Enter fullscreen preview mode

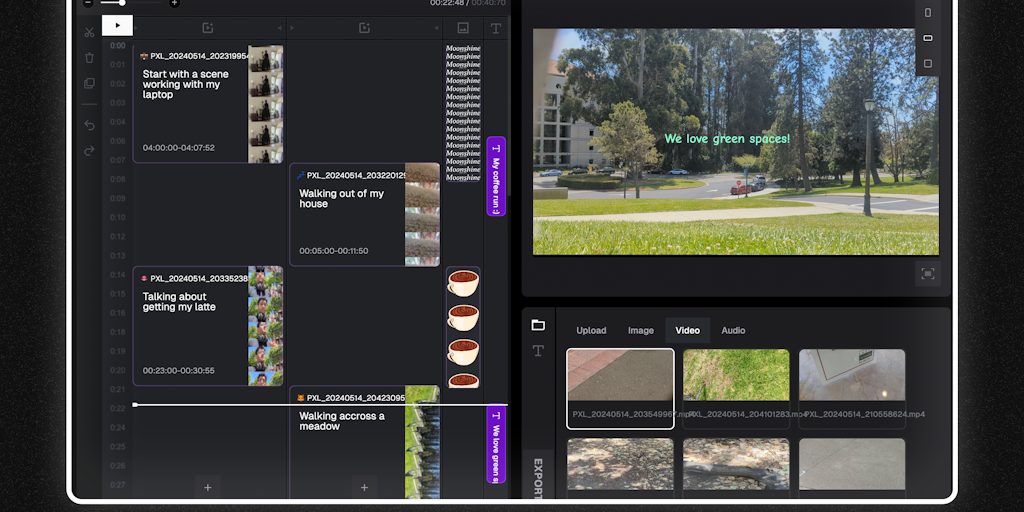(x=927, y=274)
